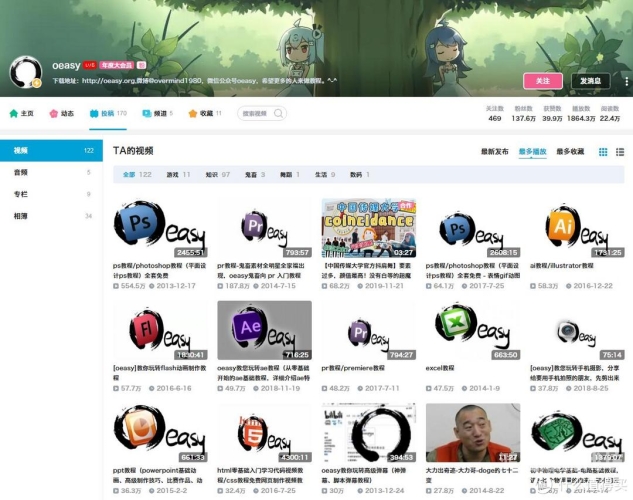Filter by 生活 9 category
This screenshot has width=633, height=500.
(x=325, y=174)
